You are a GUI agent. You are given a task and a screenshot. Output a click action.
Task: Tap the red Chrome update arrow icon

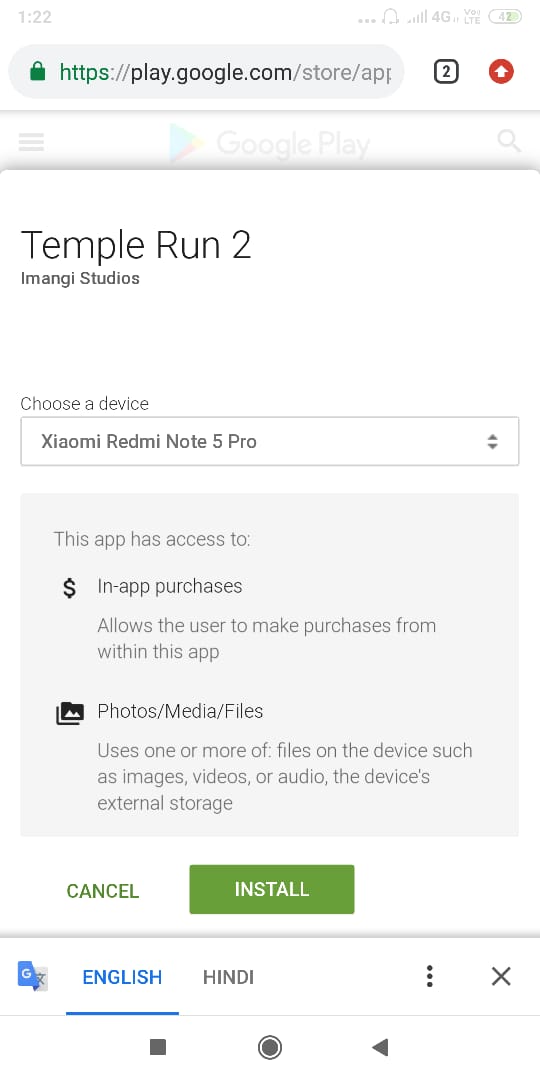point(501,72)
